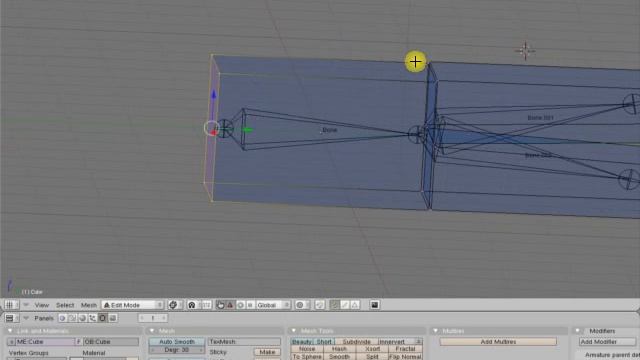Open the Innervert dropdown
This screenshot has width=640, height=360.
pyautogui.click(x=400, y=342)
